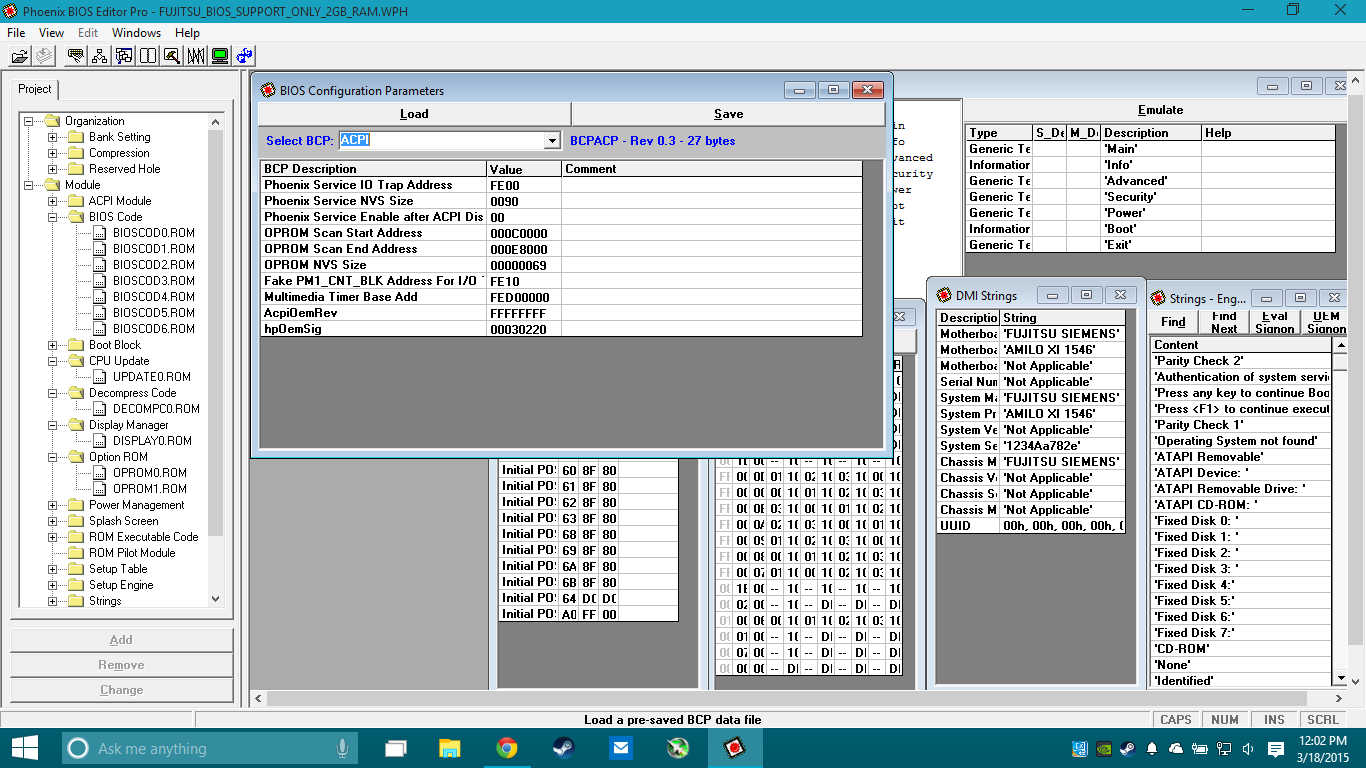
Task: Click the Add button in the Project panel
Action: 121,640
